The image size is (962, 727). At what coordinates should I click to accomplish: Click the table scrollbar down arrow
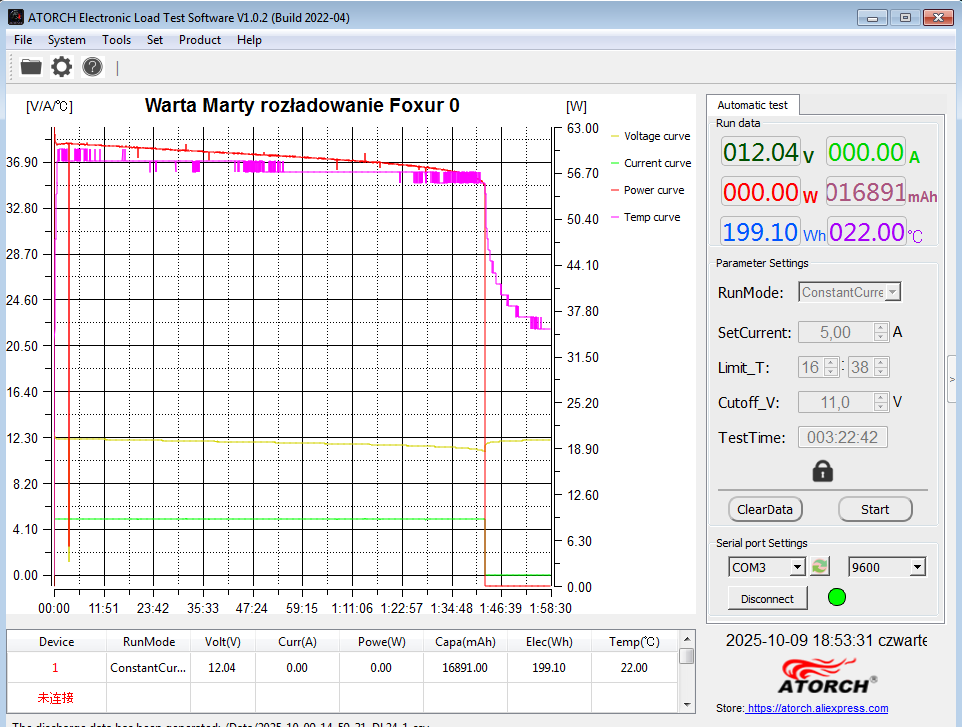[687, 704]
